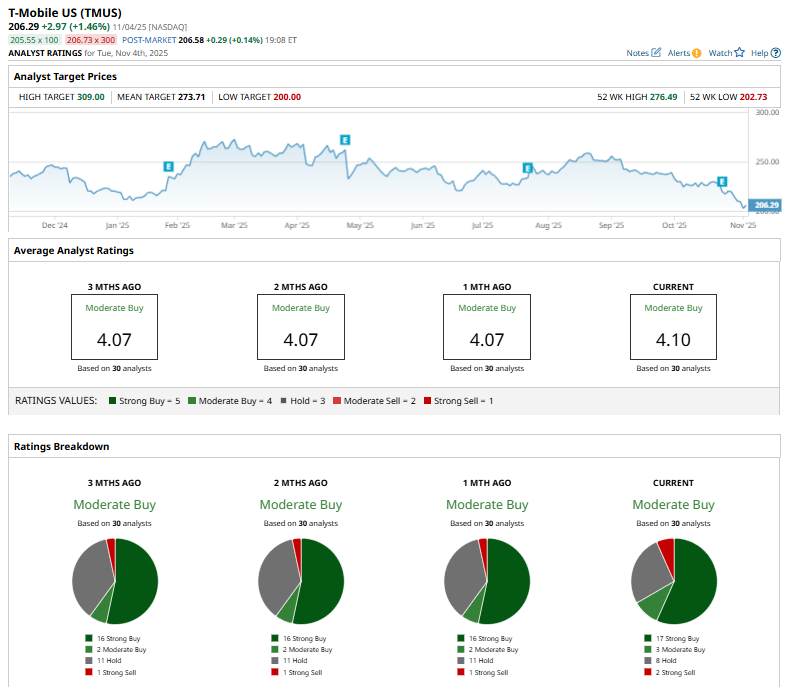788x687 pixels.
Task: Select the earnings marker just before May '25
Action: (x=345, y=139)
